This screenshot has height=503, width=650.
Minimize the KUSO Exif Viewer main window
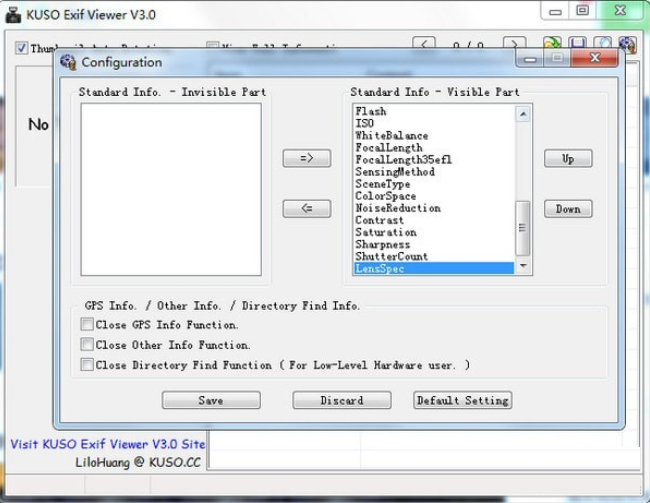click(555, 11)
